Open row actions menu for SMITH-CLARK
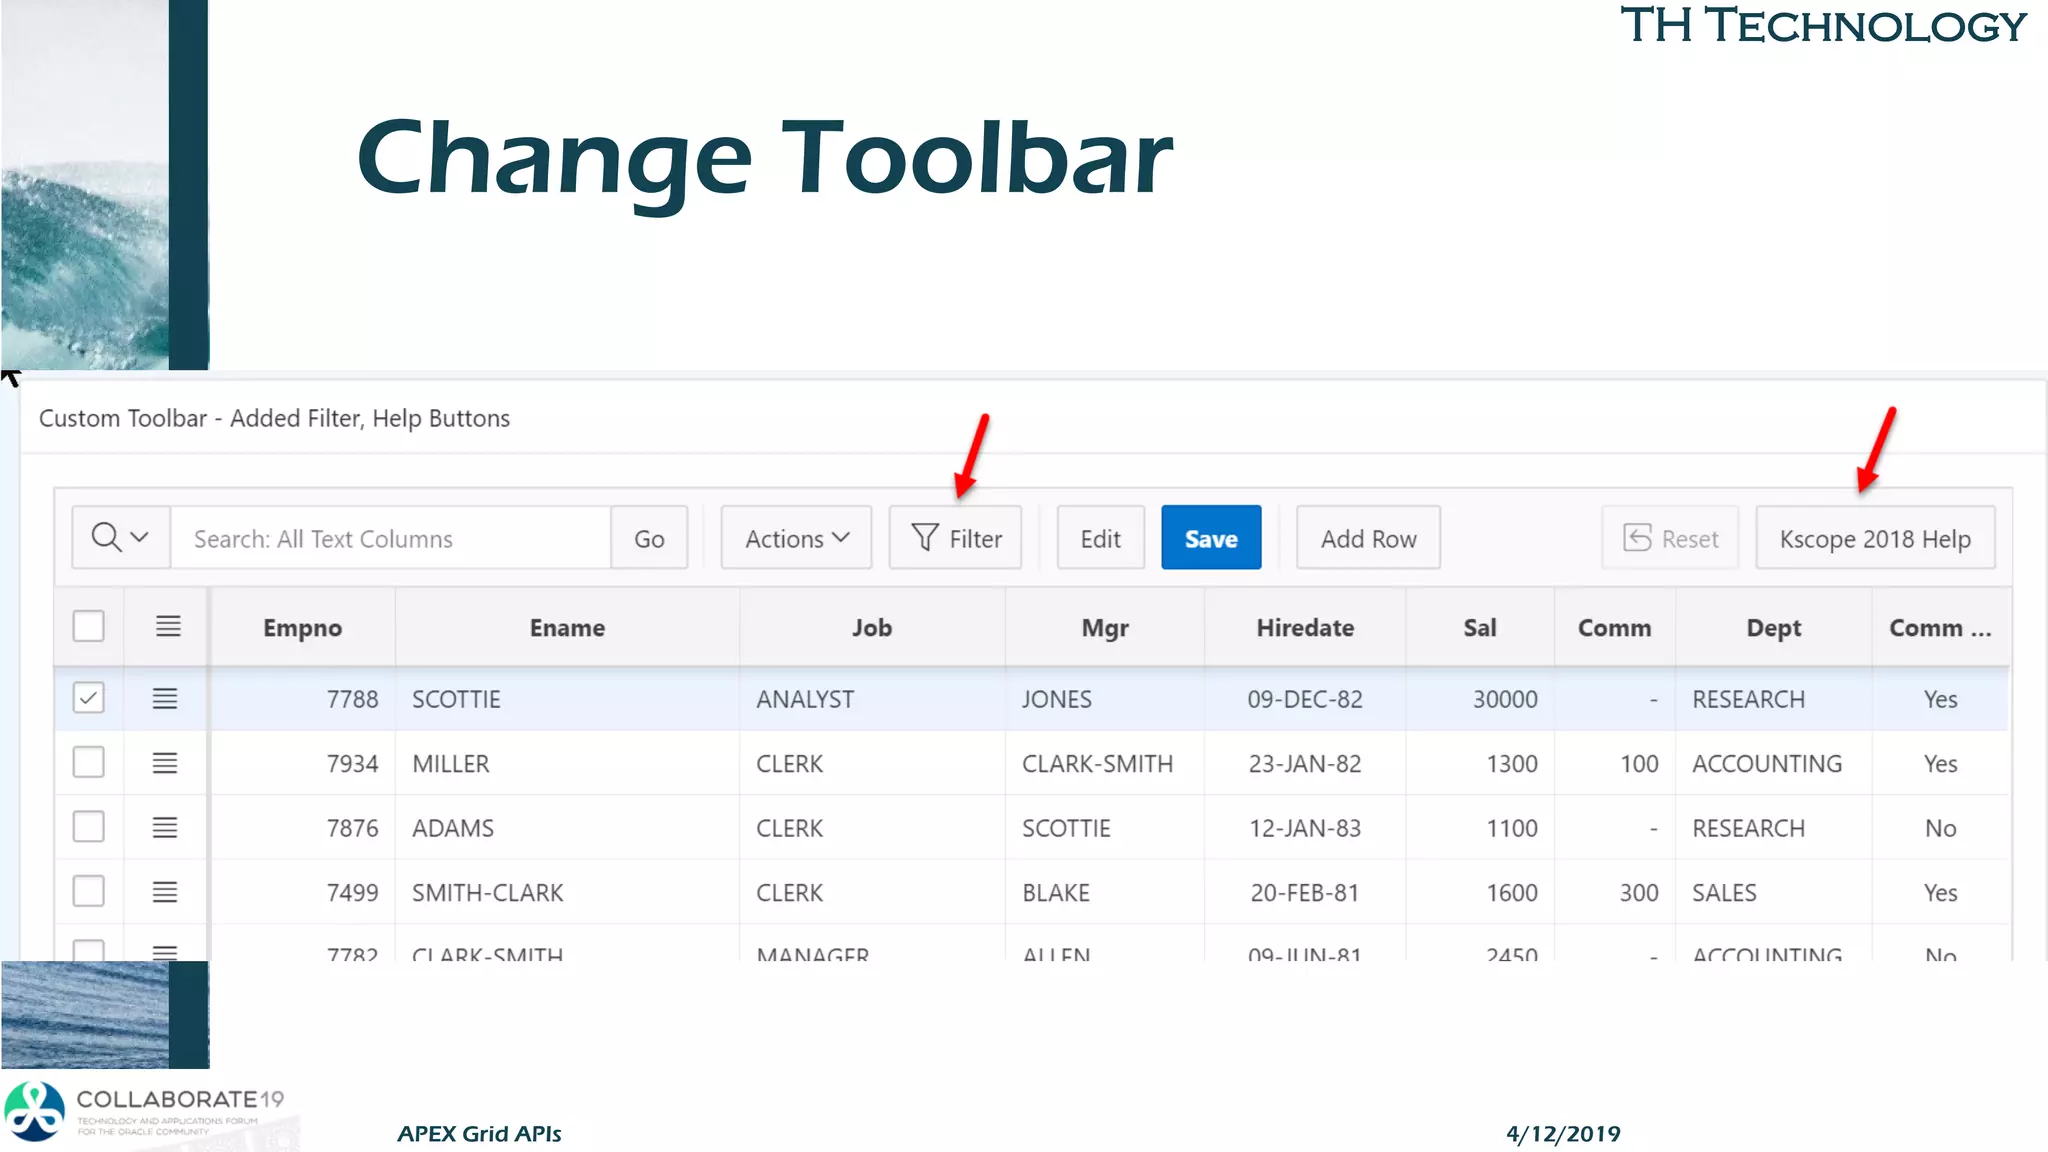Screen dimensions: 2048x1152 click(165, 892)
